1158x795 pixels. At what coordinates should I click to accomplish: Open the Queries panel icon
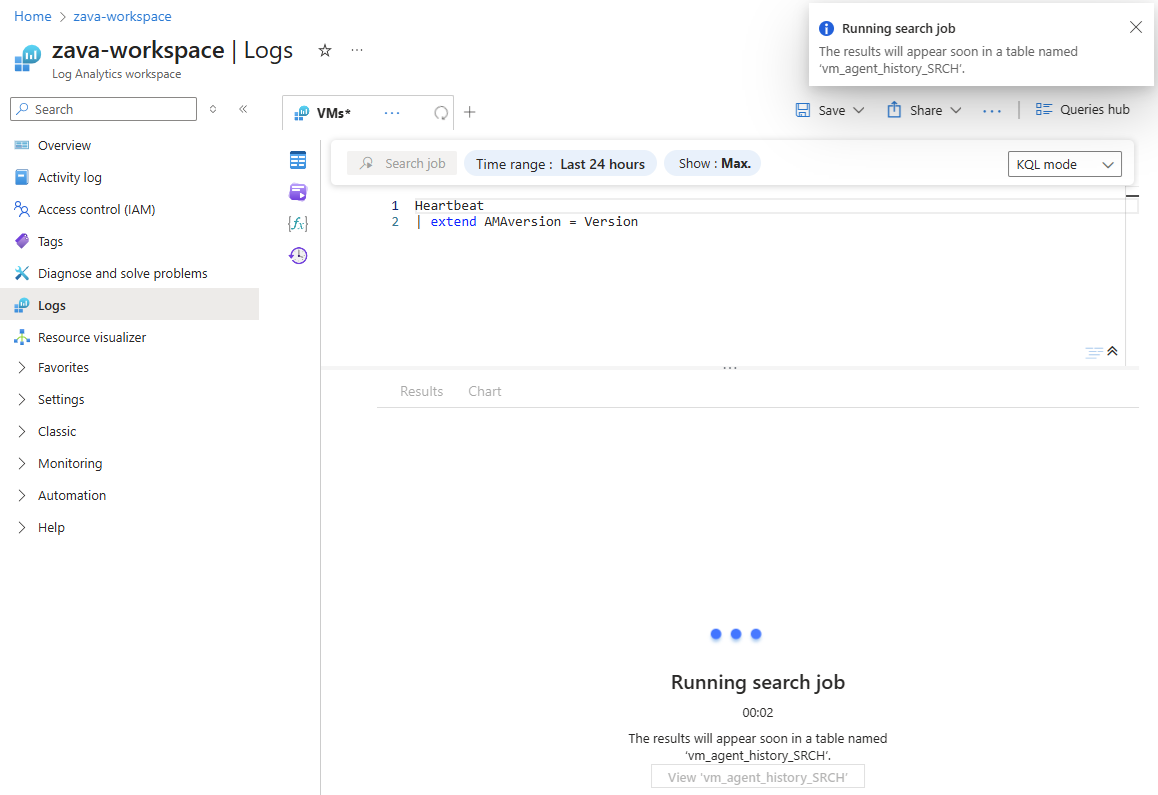[298, 192]
